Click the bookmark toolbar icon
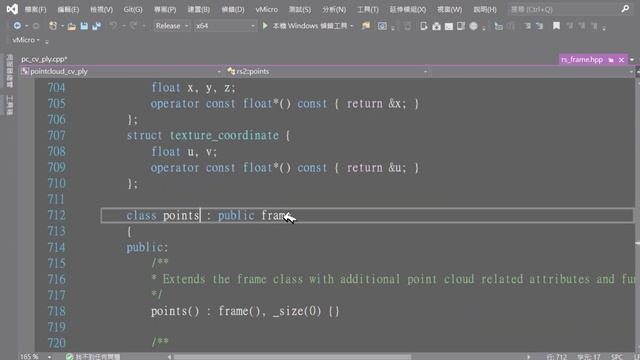 [556, 26]
